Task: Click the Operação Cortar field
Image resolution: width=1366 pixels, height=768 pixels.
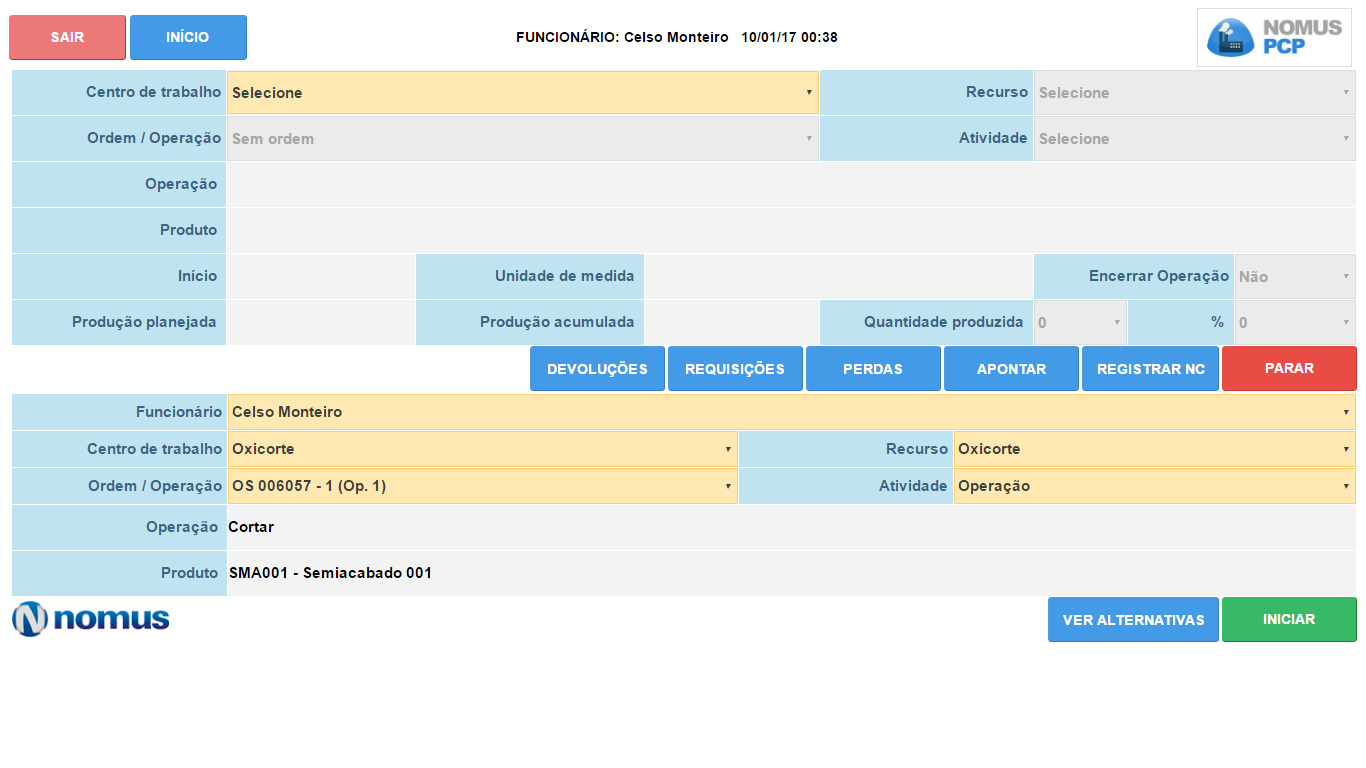Action: tap(790, 527)
